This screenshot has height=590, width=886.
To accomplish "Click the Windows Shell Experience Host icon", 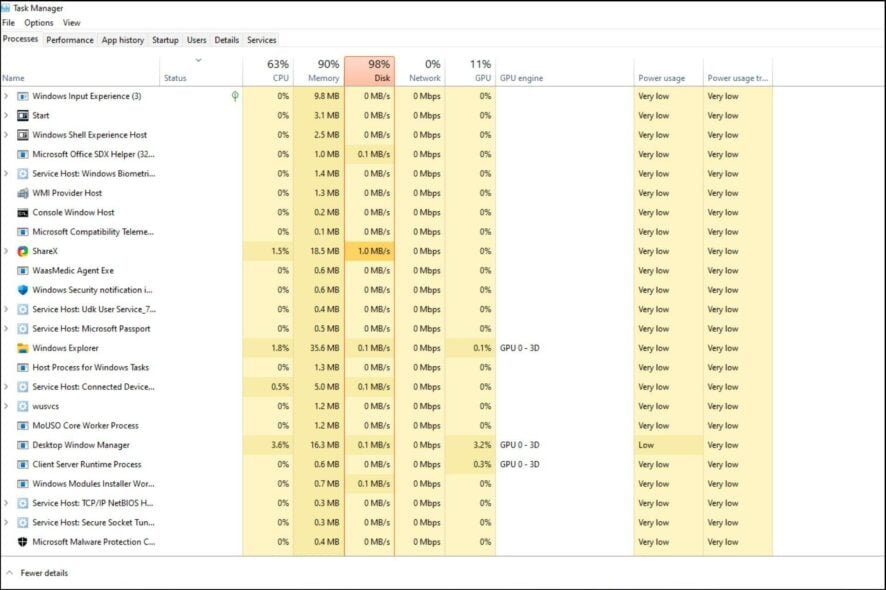I will coord(23,135).
